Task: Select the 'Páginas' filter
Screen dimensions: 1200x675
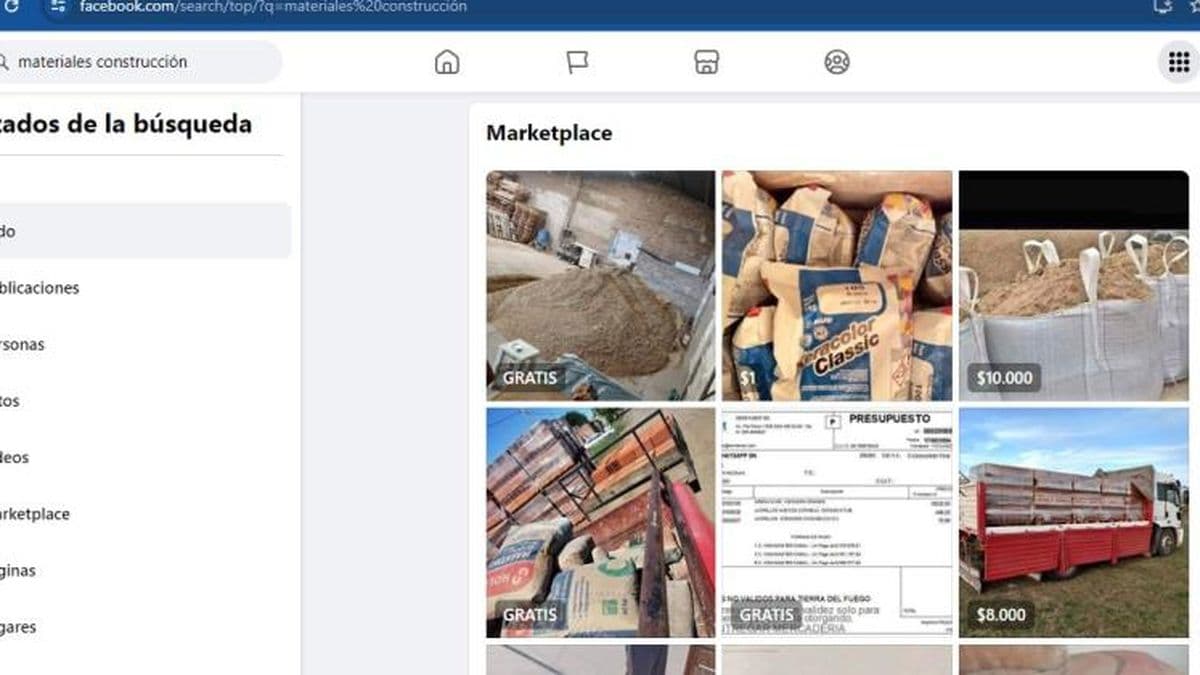Action: (x=146, y=571)
